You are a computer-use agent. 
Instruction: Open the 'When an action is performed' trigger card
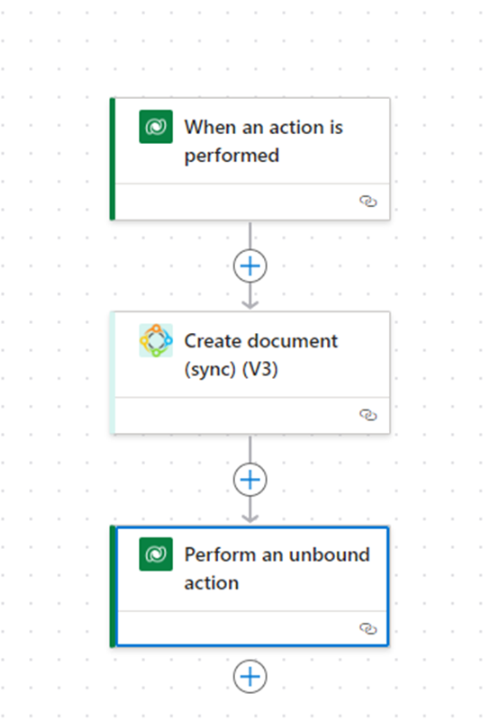tap(250, 159)
